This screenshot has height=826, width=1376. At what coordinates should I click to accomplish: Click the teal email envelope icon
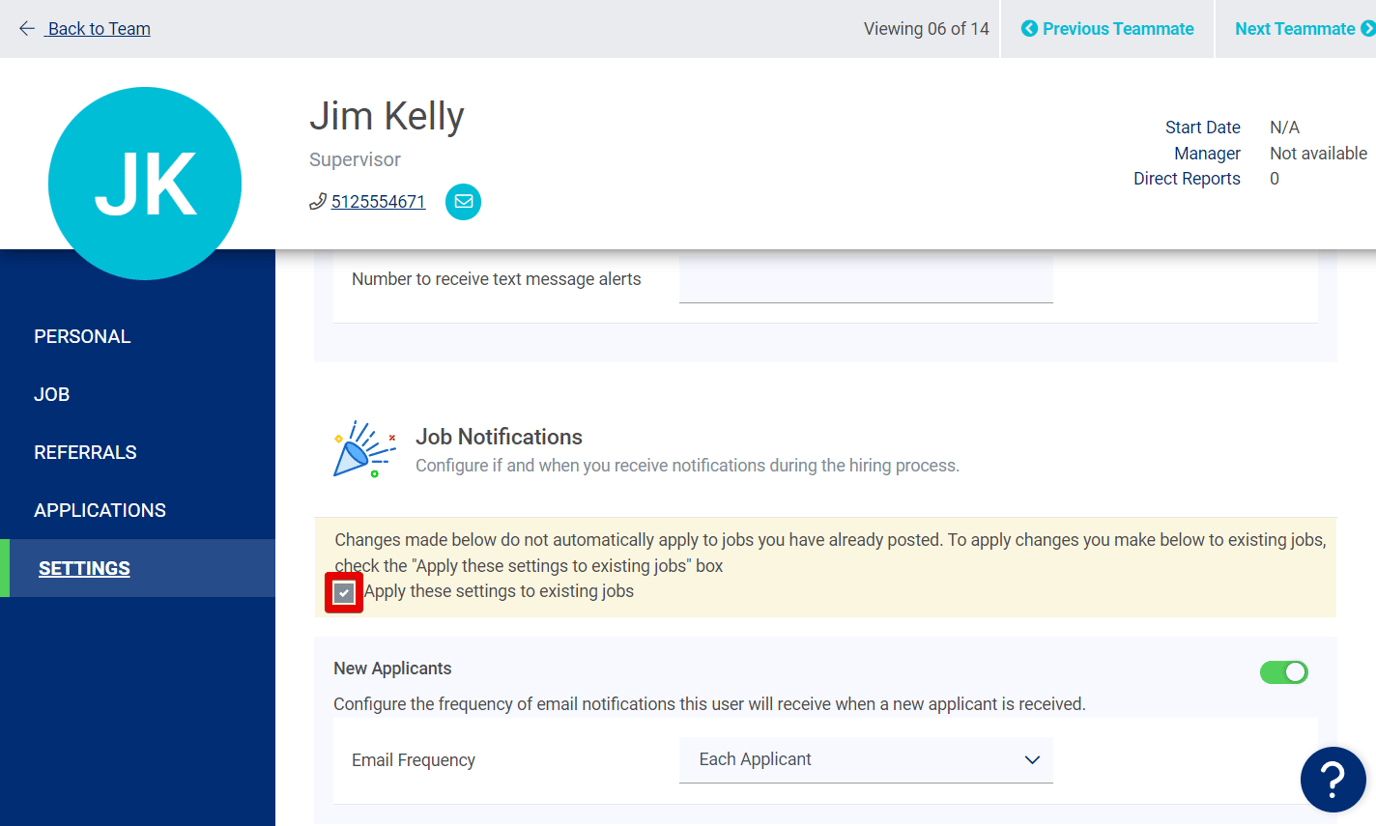click(462, 201)
